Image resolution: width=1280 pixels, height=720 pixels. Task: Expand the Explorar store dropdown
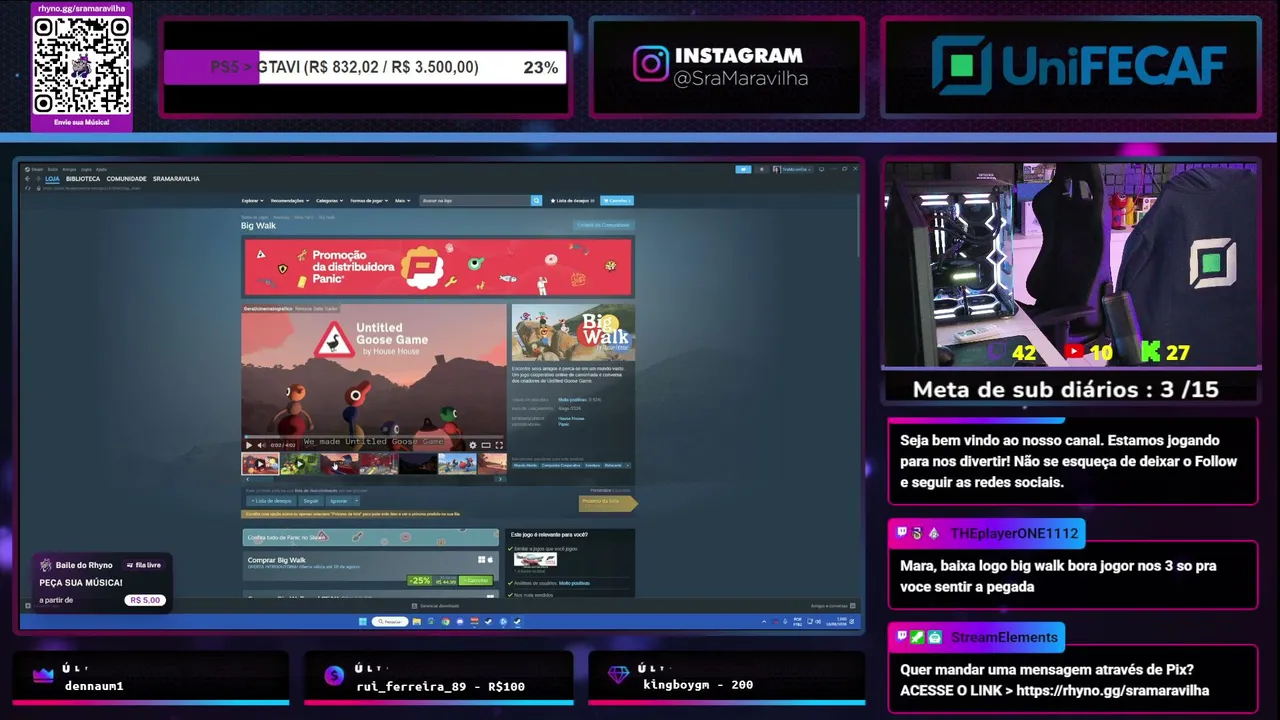253,200
